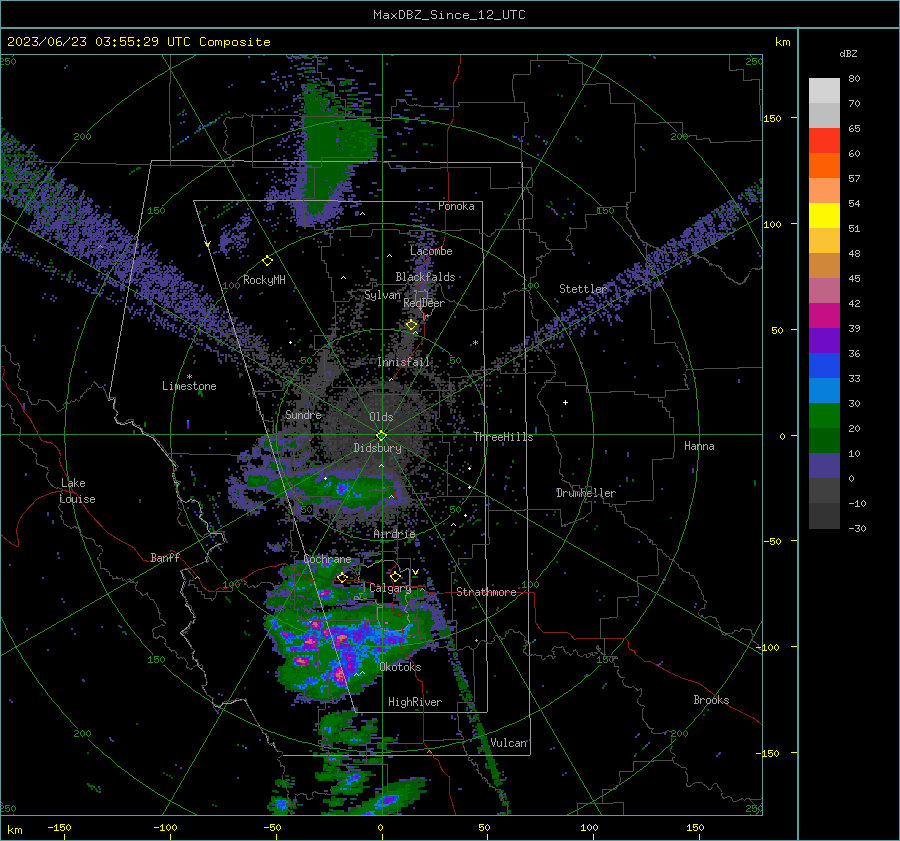This screenshot has width=900, height=841.
Task: Click the Lake Louise label
Action: (x=77, y=491)
